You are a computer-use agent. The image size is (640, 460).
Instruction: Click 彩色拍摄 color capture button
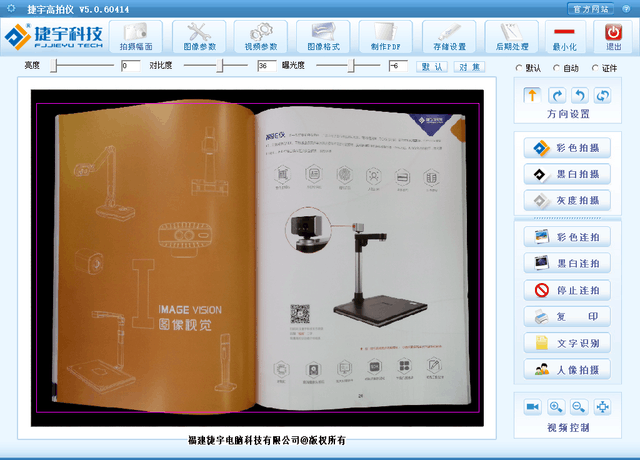click(x=567, y=148)
